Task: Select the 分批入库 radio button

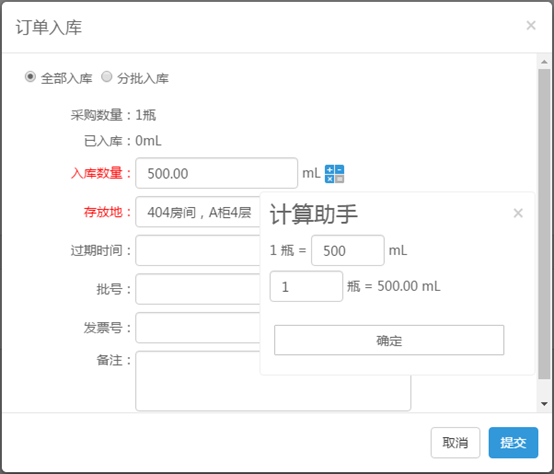Action: point(107,77)
